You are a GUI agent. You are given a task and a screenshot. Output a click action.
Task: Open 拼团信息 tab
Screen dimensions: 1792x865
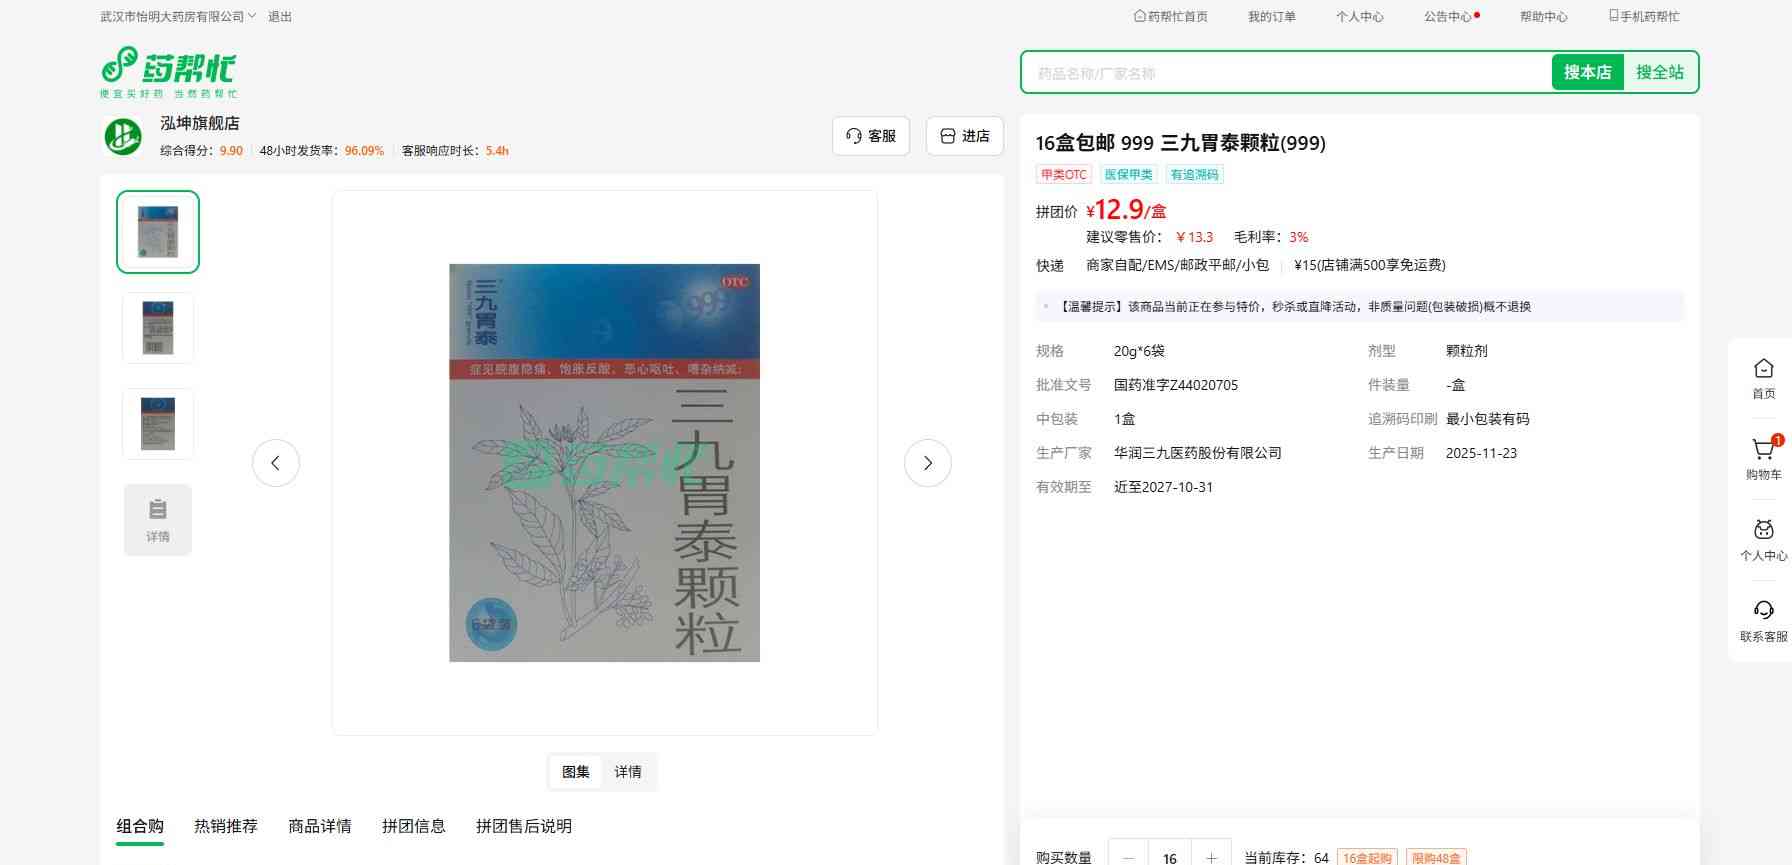[x=414, y=826]
